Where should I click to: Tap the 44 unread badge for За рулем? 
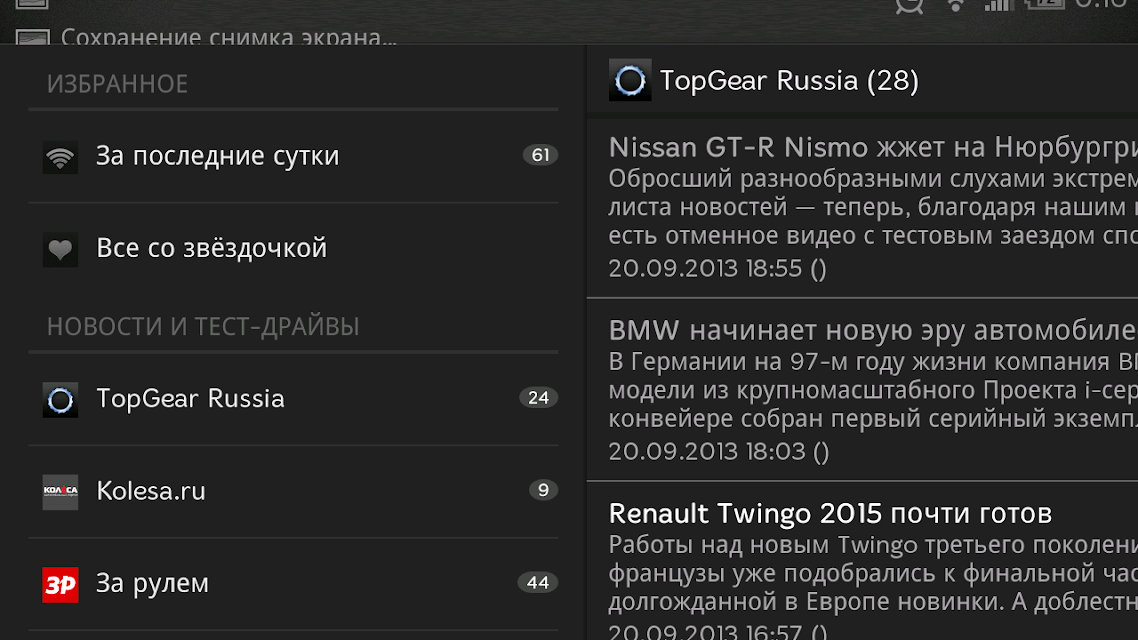coord(538,583)
